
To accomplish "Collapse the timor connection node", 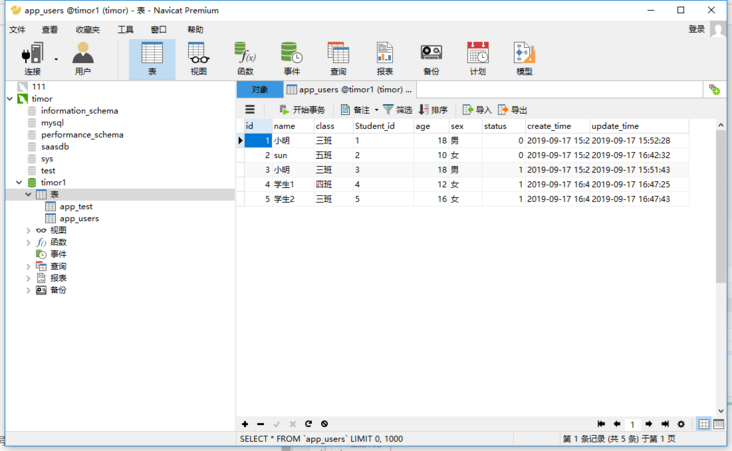I will click(10, 99).
